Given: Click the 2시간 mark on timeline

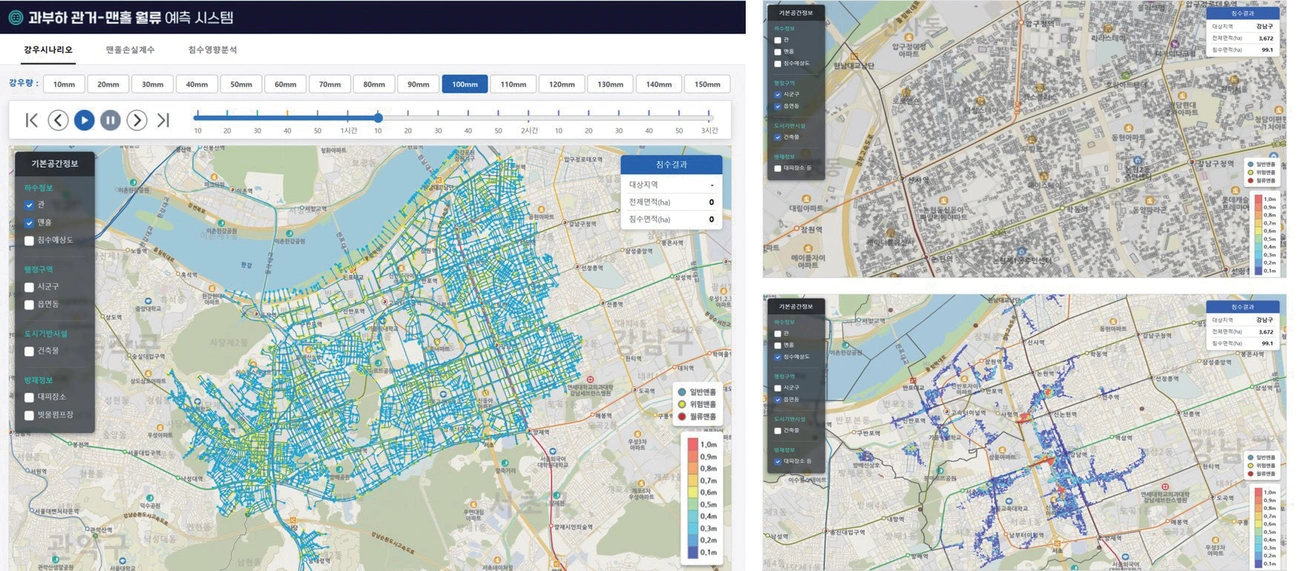Looking at the screenshot, I should click(529, 131).
